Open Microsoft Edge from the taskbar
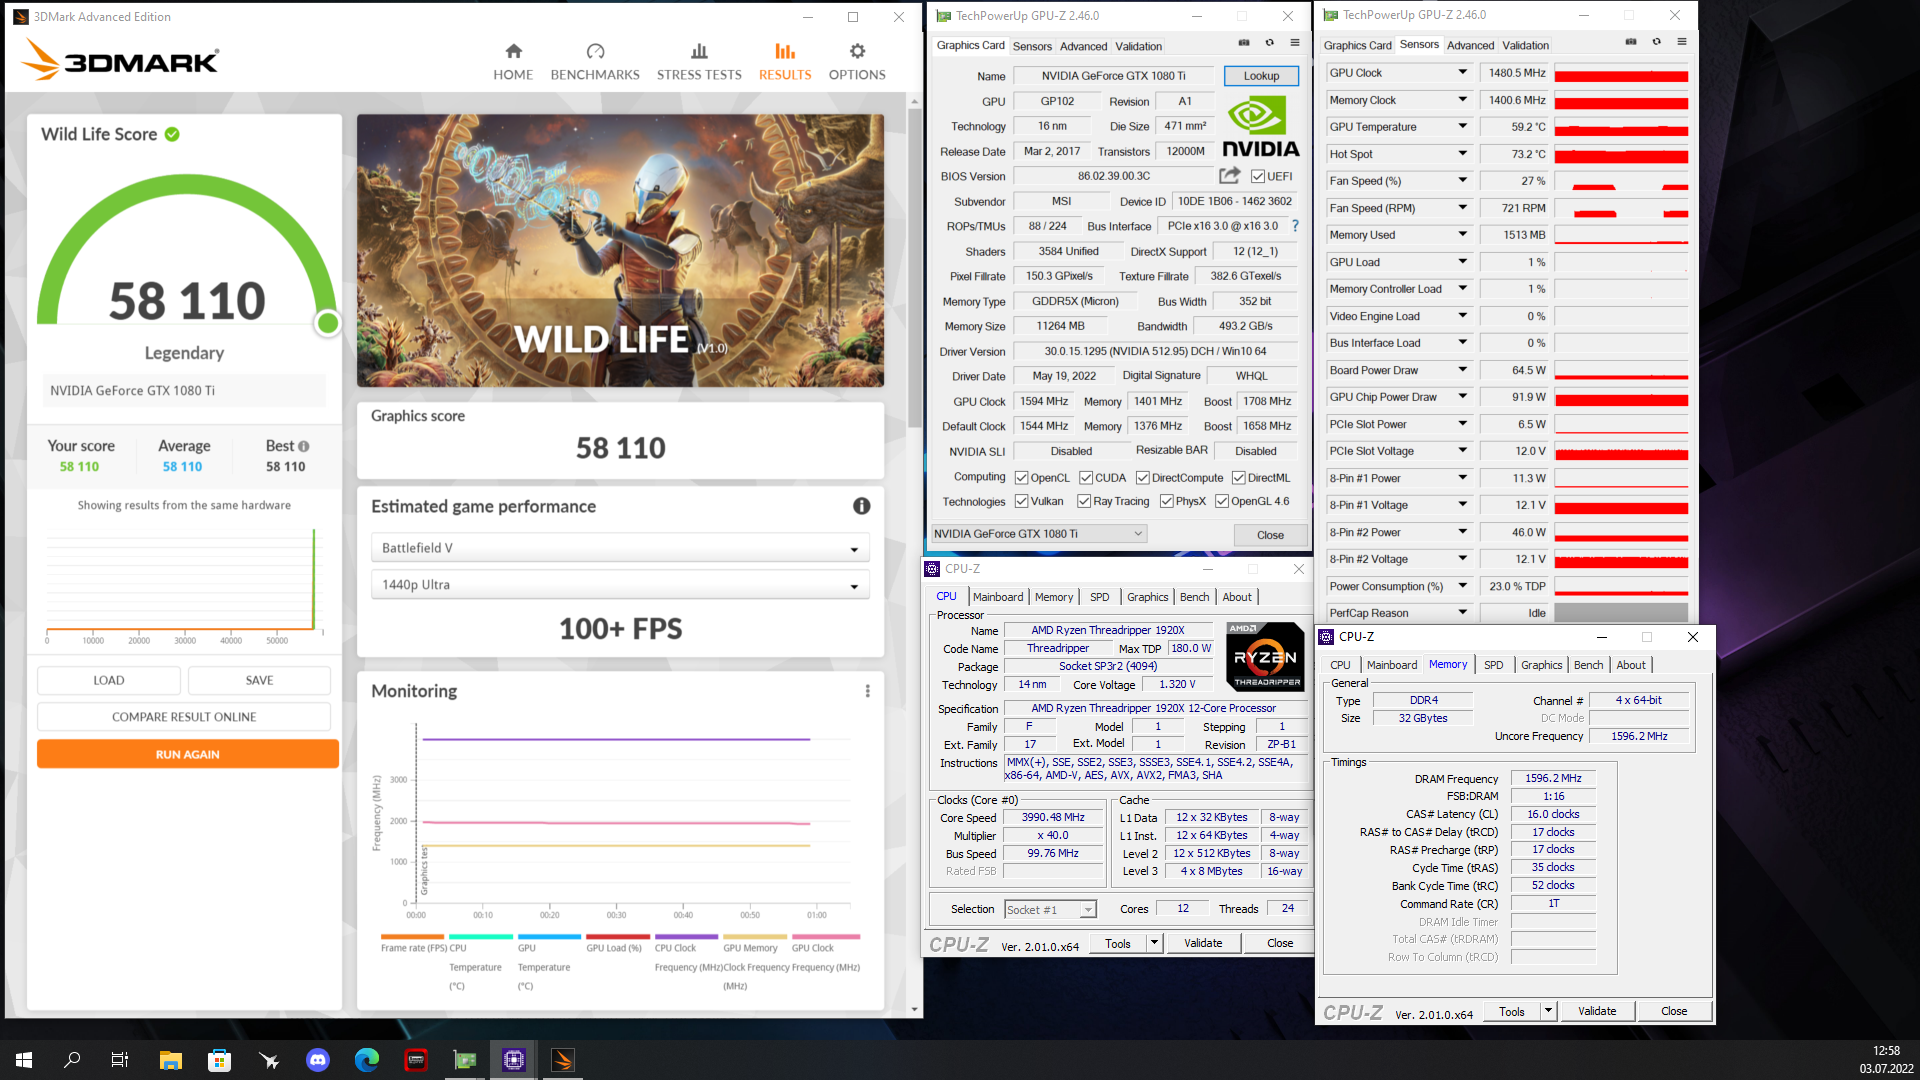This screenshot has width=1920, height=1080. click(367, 1060)
